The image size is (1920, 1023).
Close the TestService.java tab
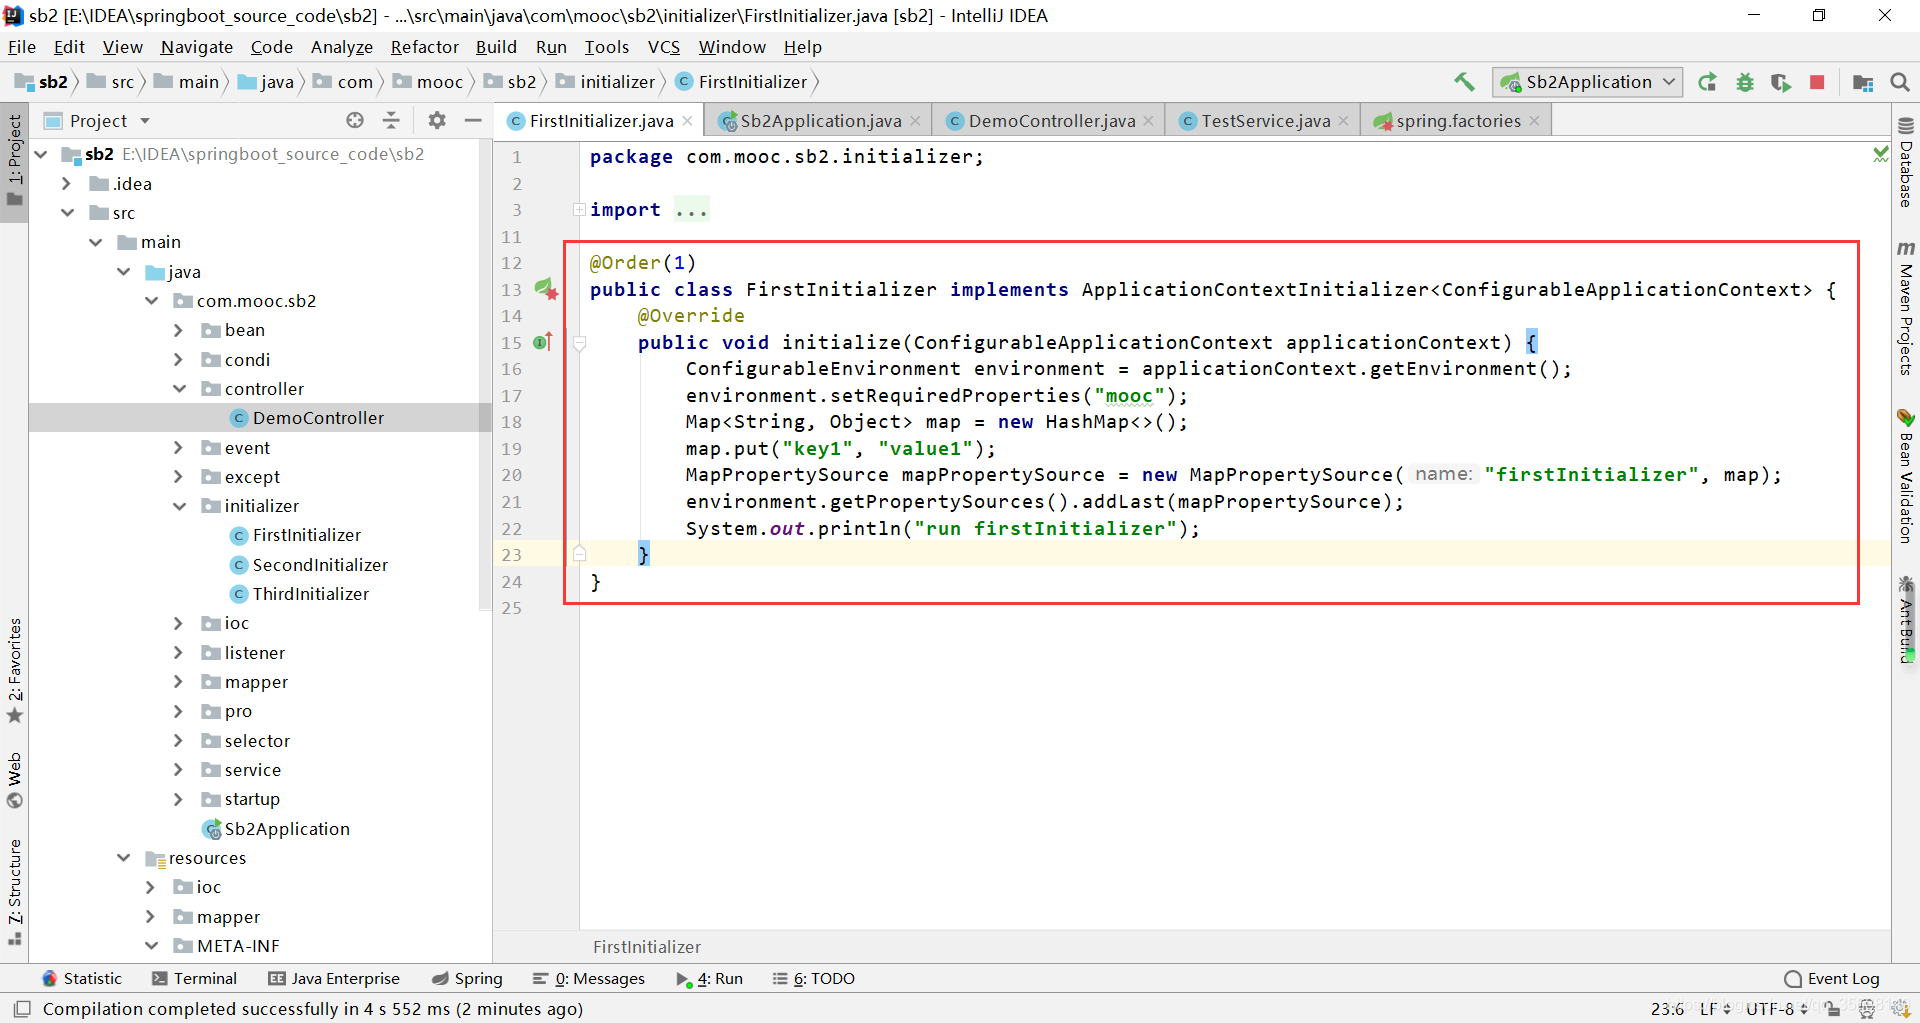[1343, 121]
